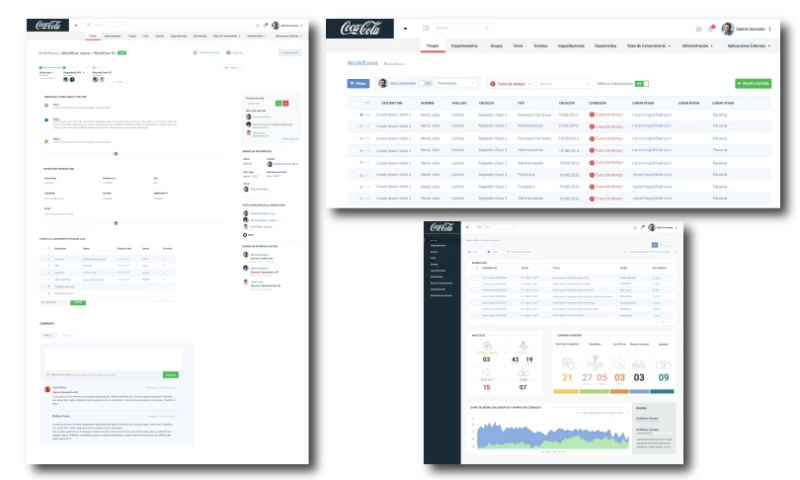The image size is (800, 480).
Task: Toggle the eye icon in the first Workflows table row
Action: (361, 115)
